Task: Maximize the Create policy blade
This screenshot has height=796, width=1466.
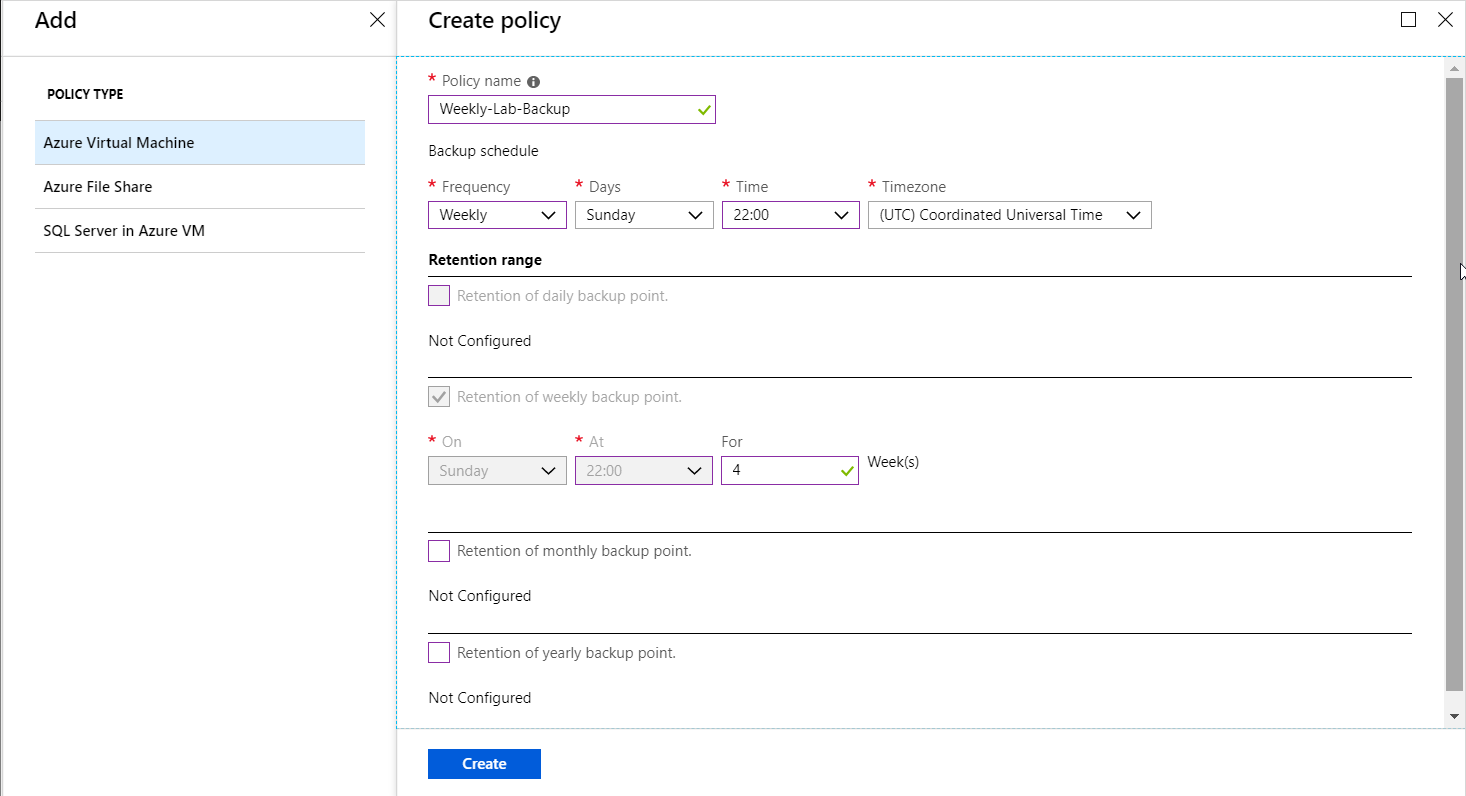Action: pos(1408,20)
